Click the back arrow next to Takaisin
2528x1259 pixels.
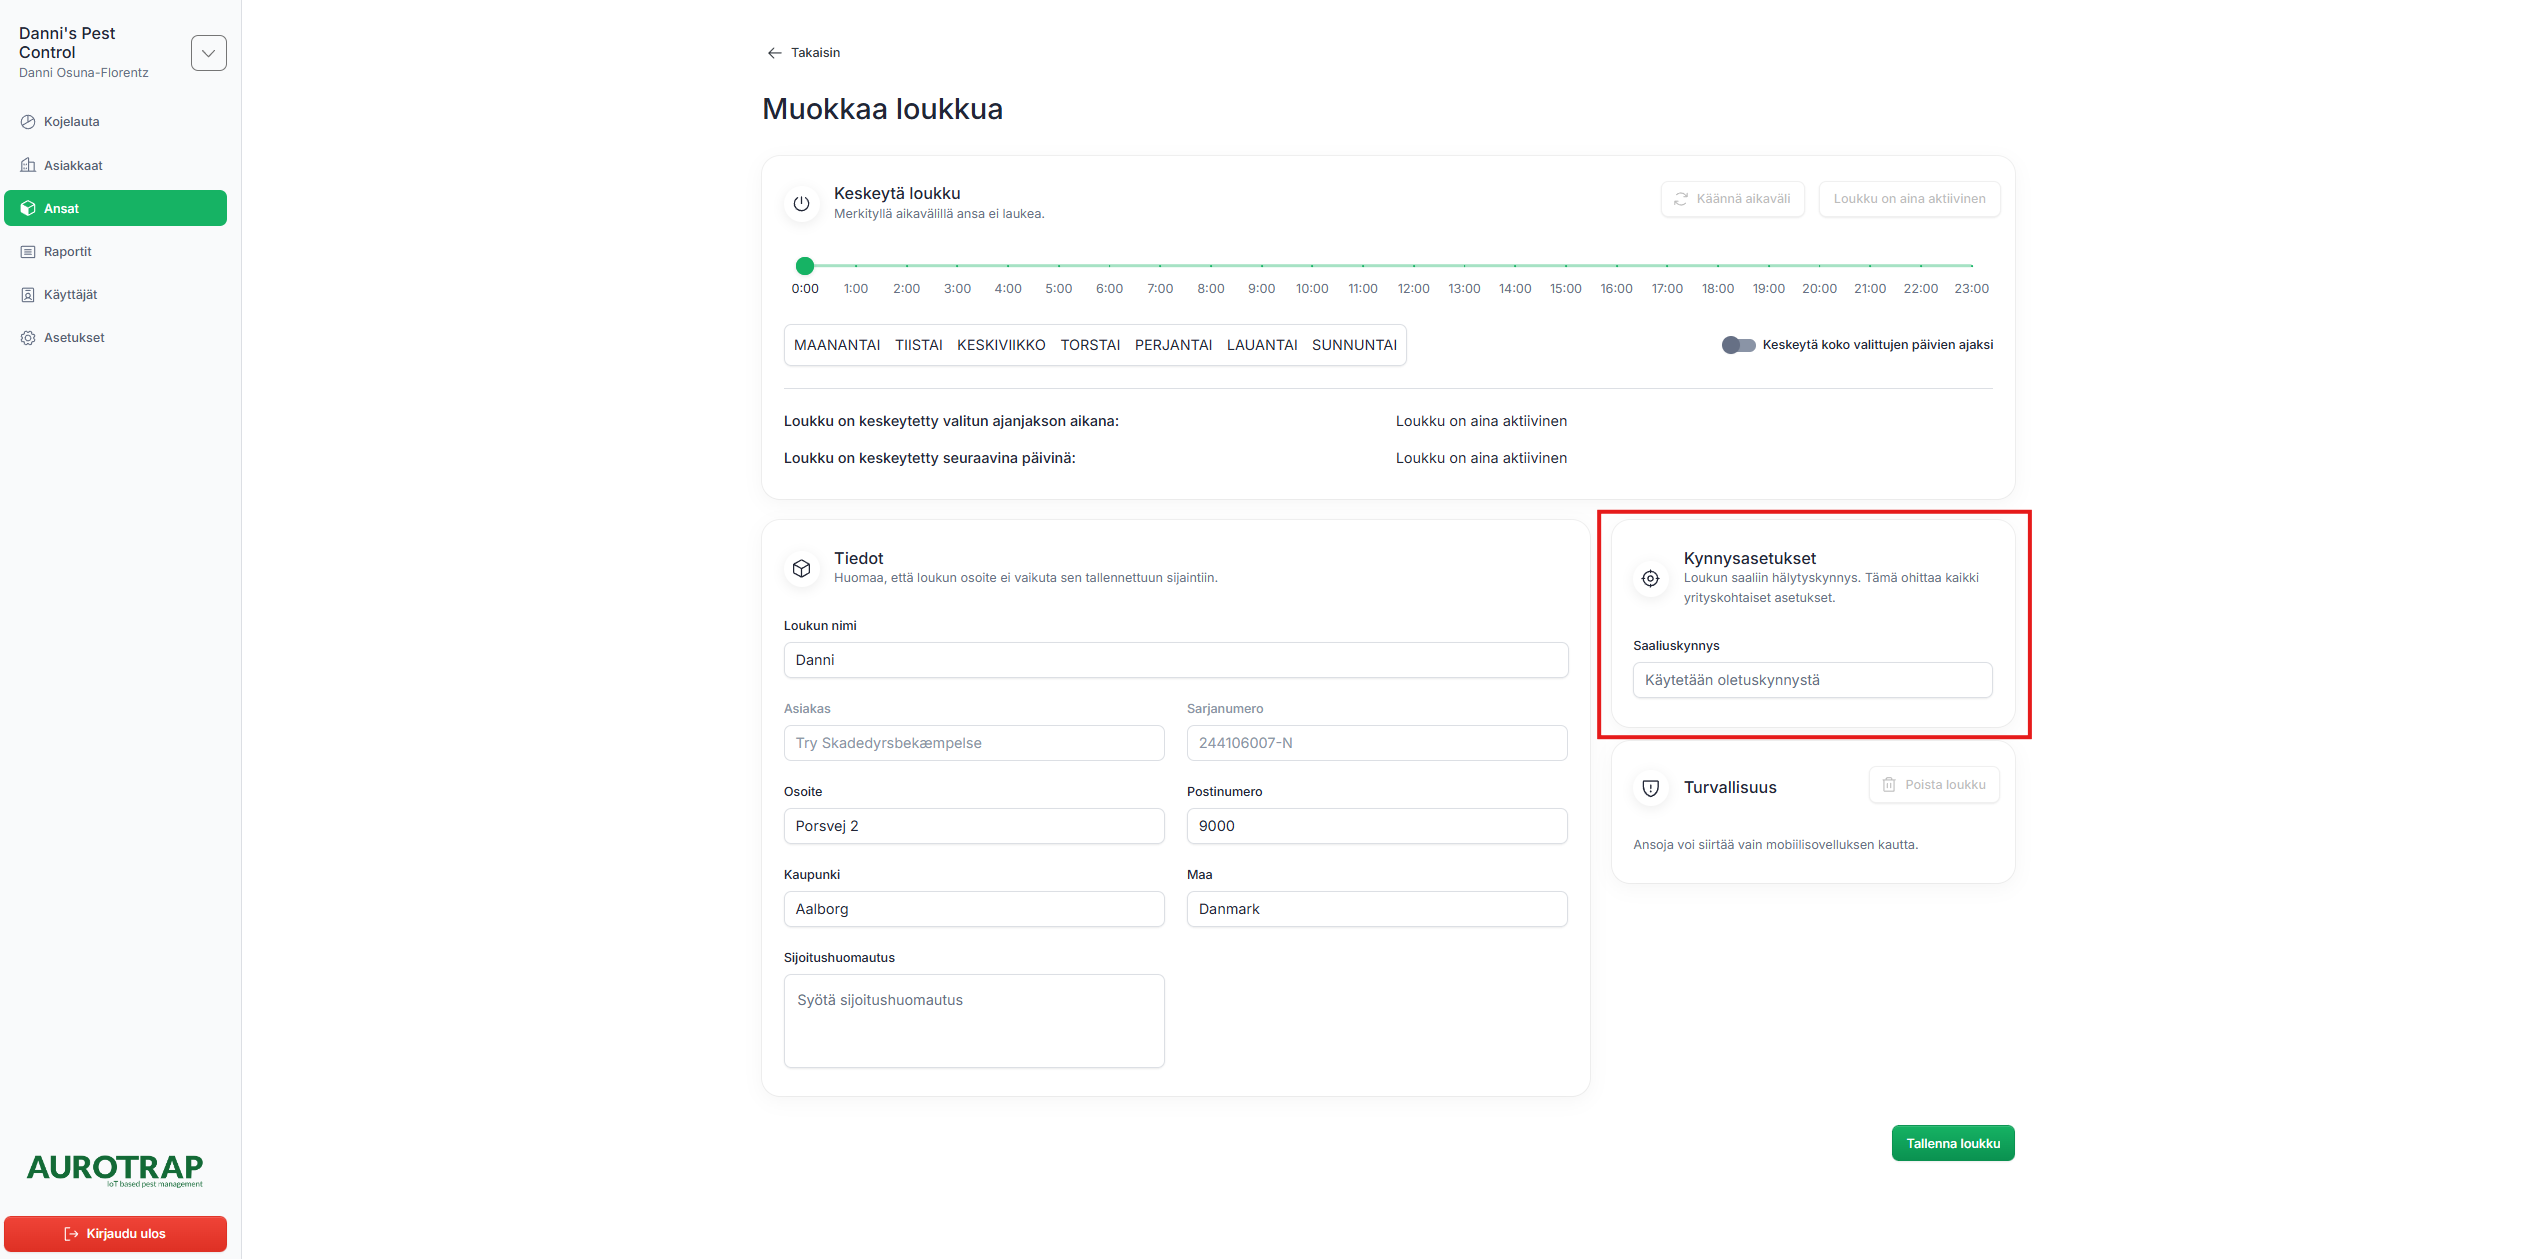pos(774,53)
